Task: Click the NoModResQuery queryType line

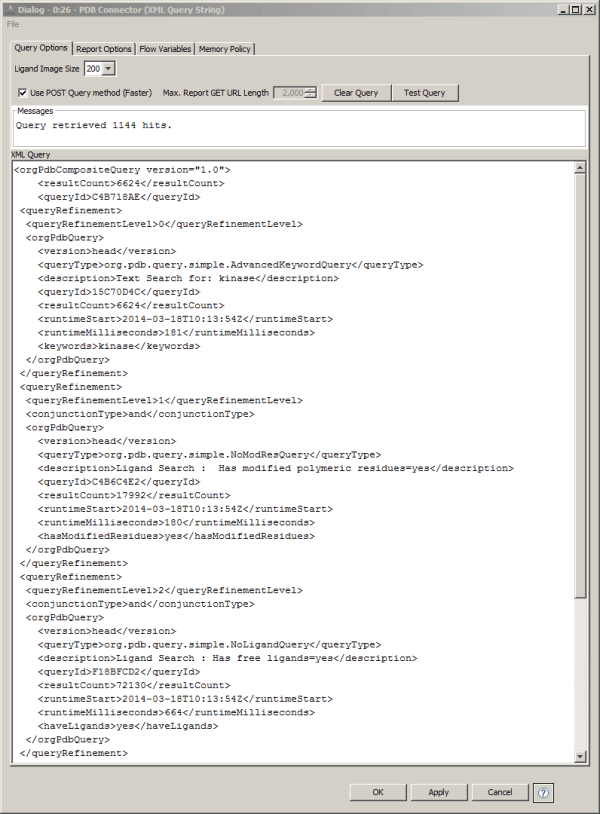Action: tap(210, 455)
